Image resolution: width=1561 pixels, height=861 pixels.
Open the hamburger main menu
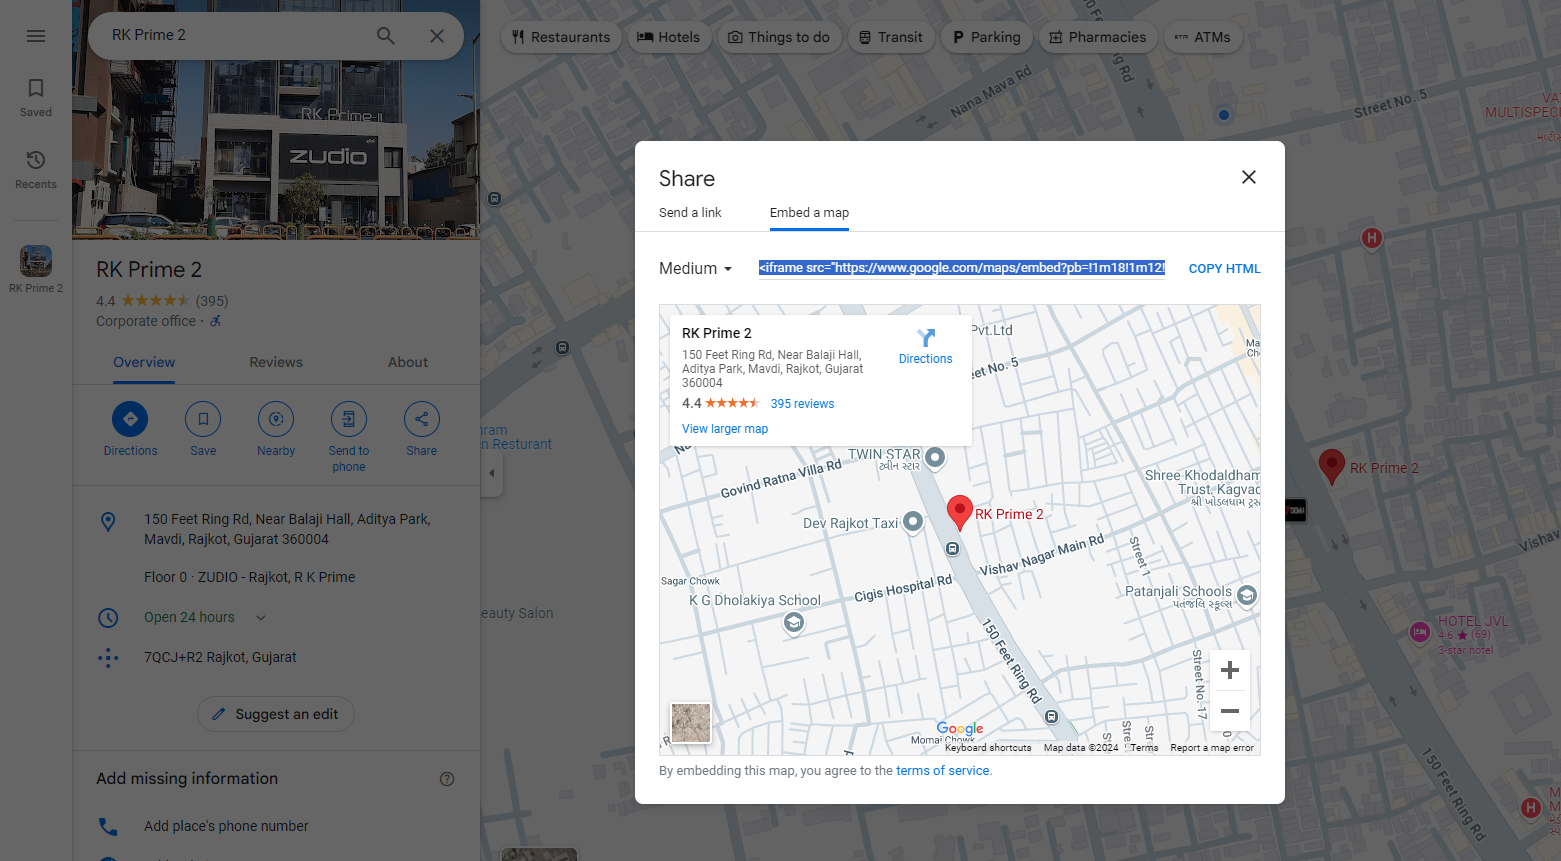36,36
